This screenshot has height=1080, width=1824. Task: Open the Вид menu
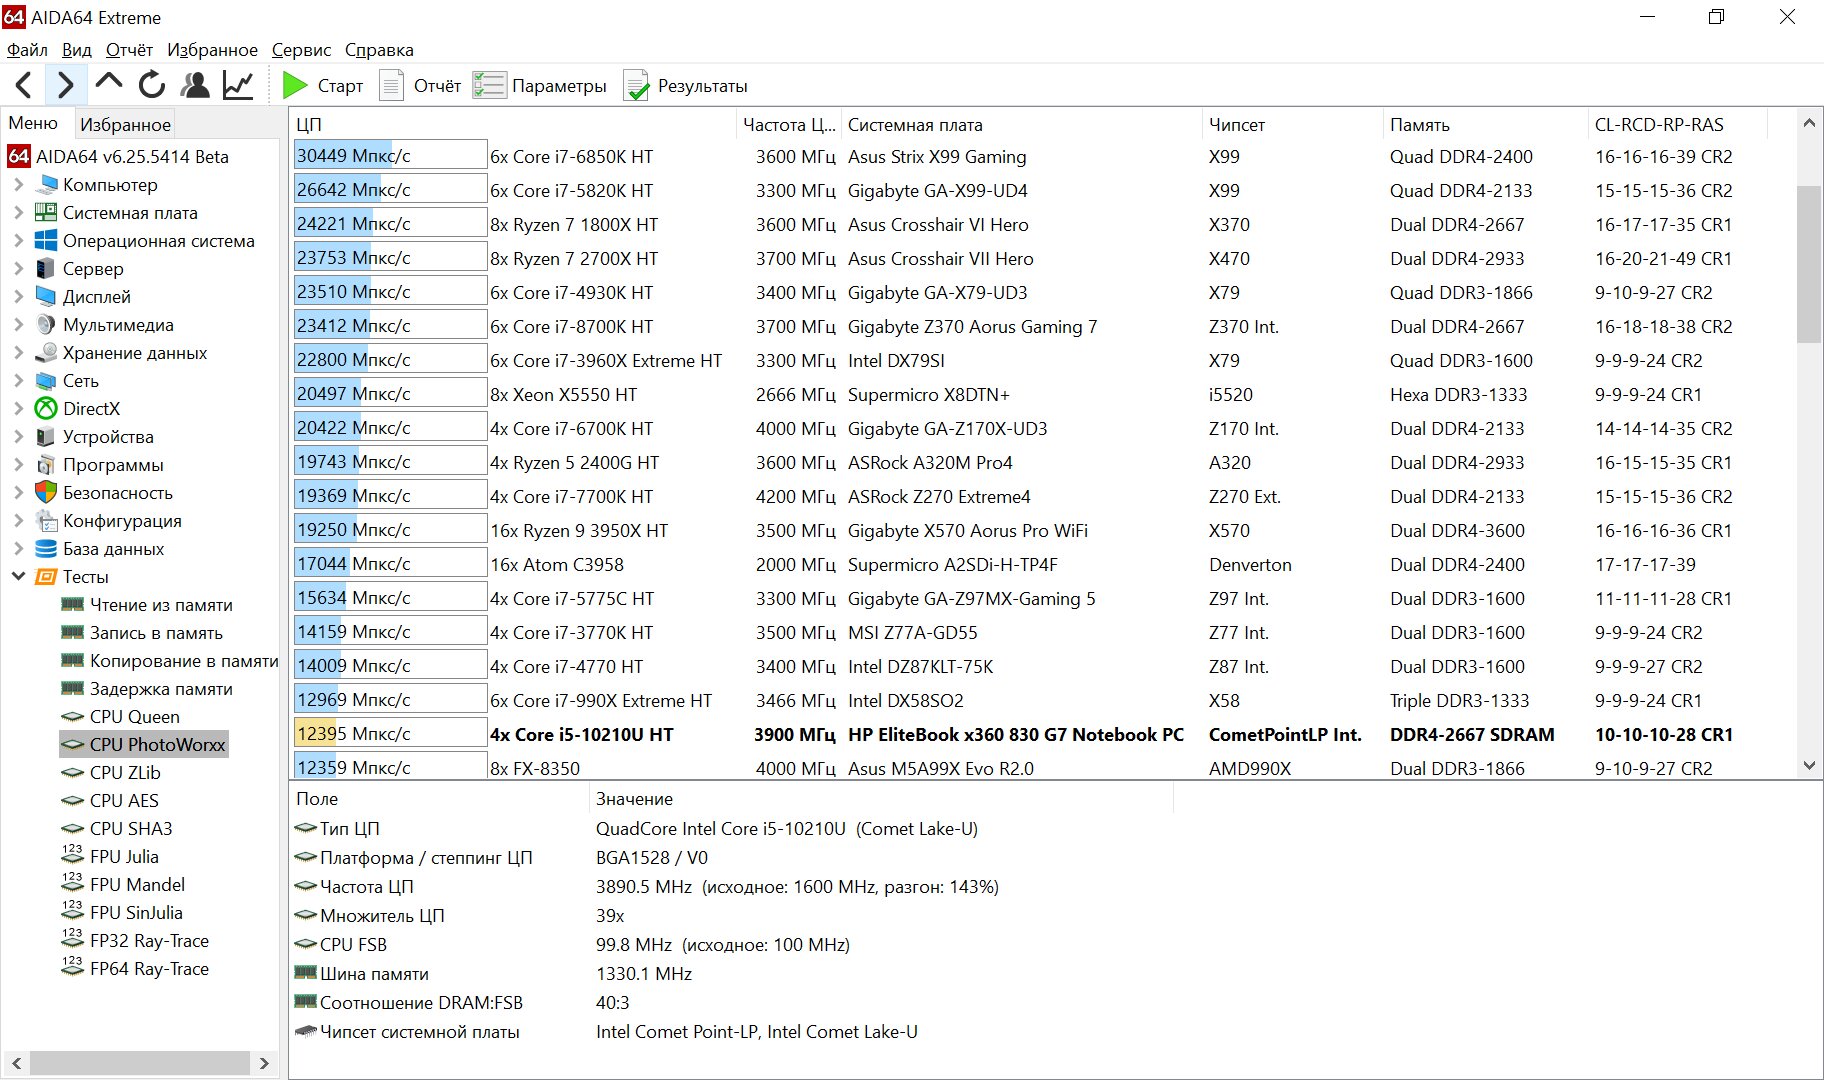point(77,50)
